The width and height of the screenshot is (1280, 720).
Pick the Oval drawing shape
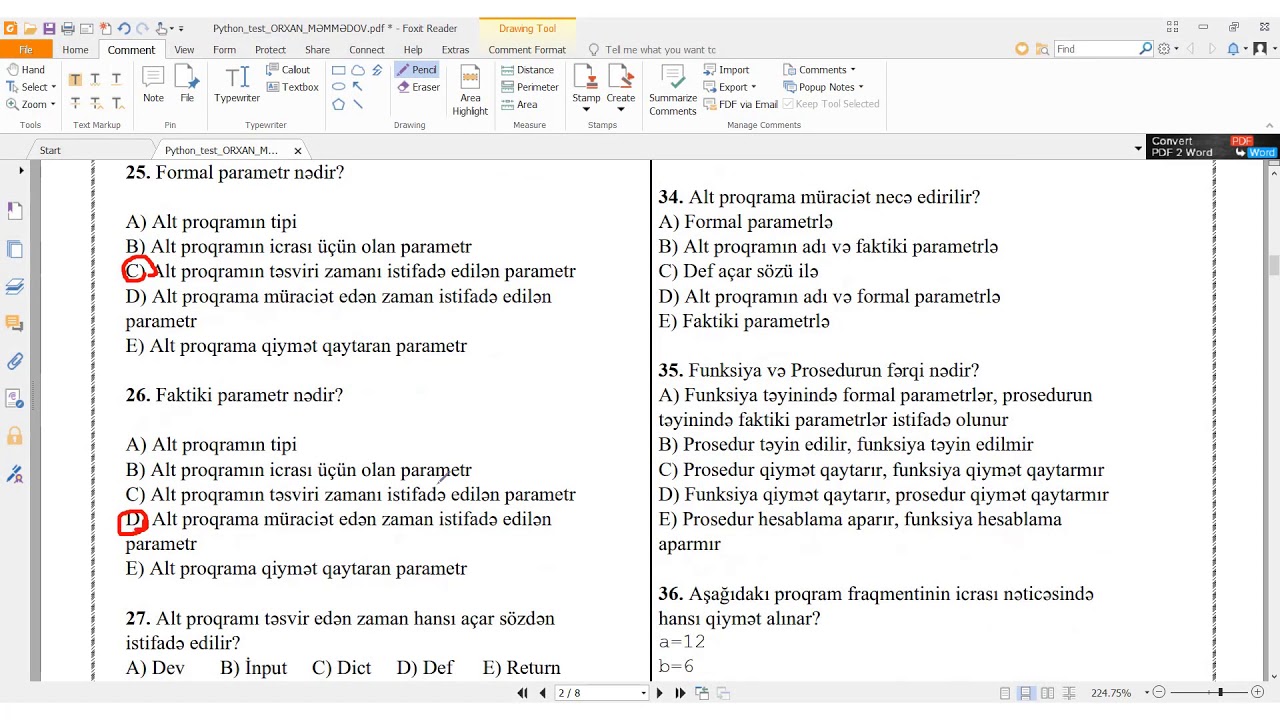338,87
